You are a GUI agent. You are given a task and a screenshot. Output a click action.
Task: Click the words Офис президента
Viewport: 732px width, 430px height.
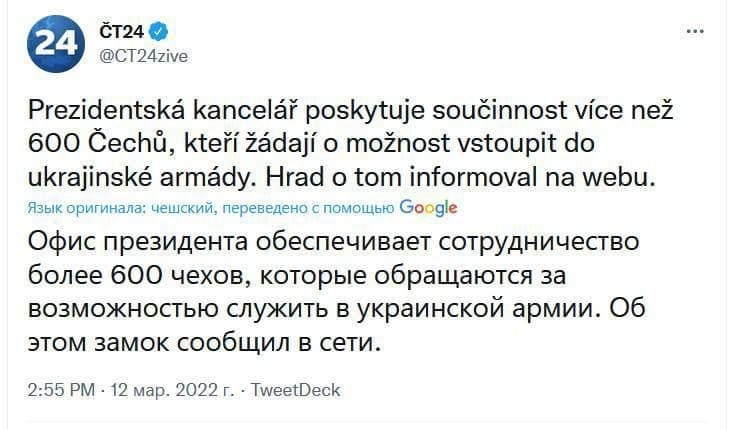pos(138,242)
